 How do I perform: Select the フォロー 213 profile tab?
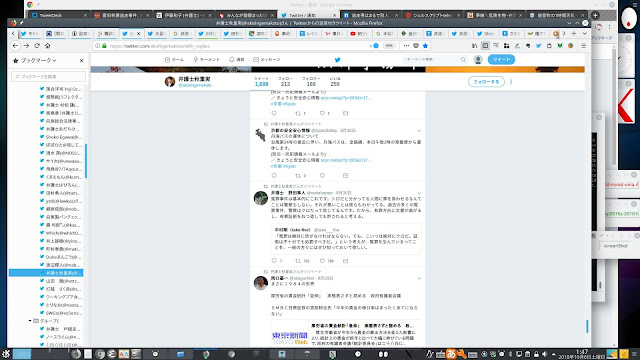[x=285, y=81]
